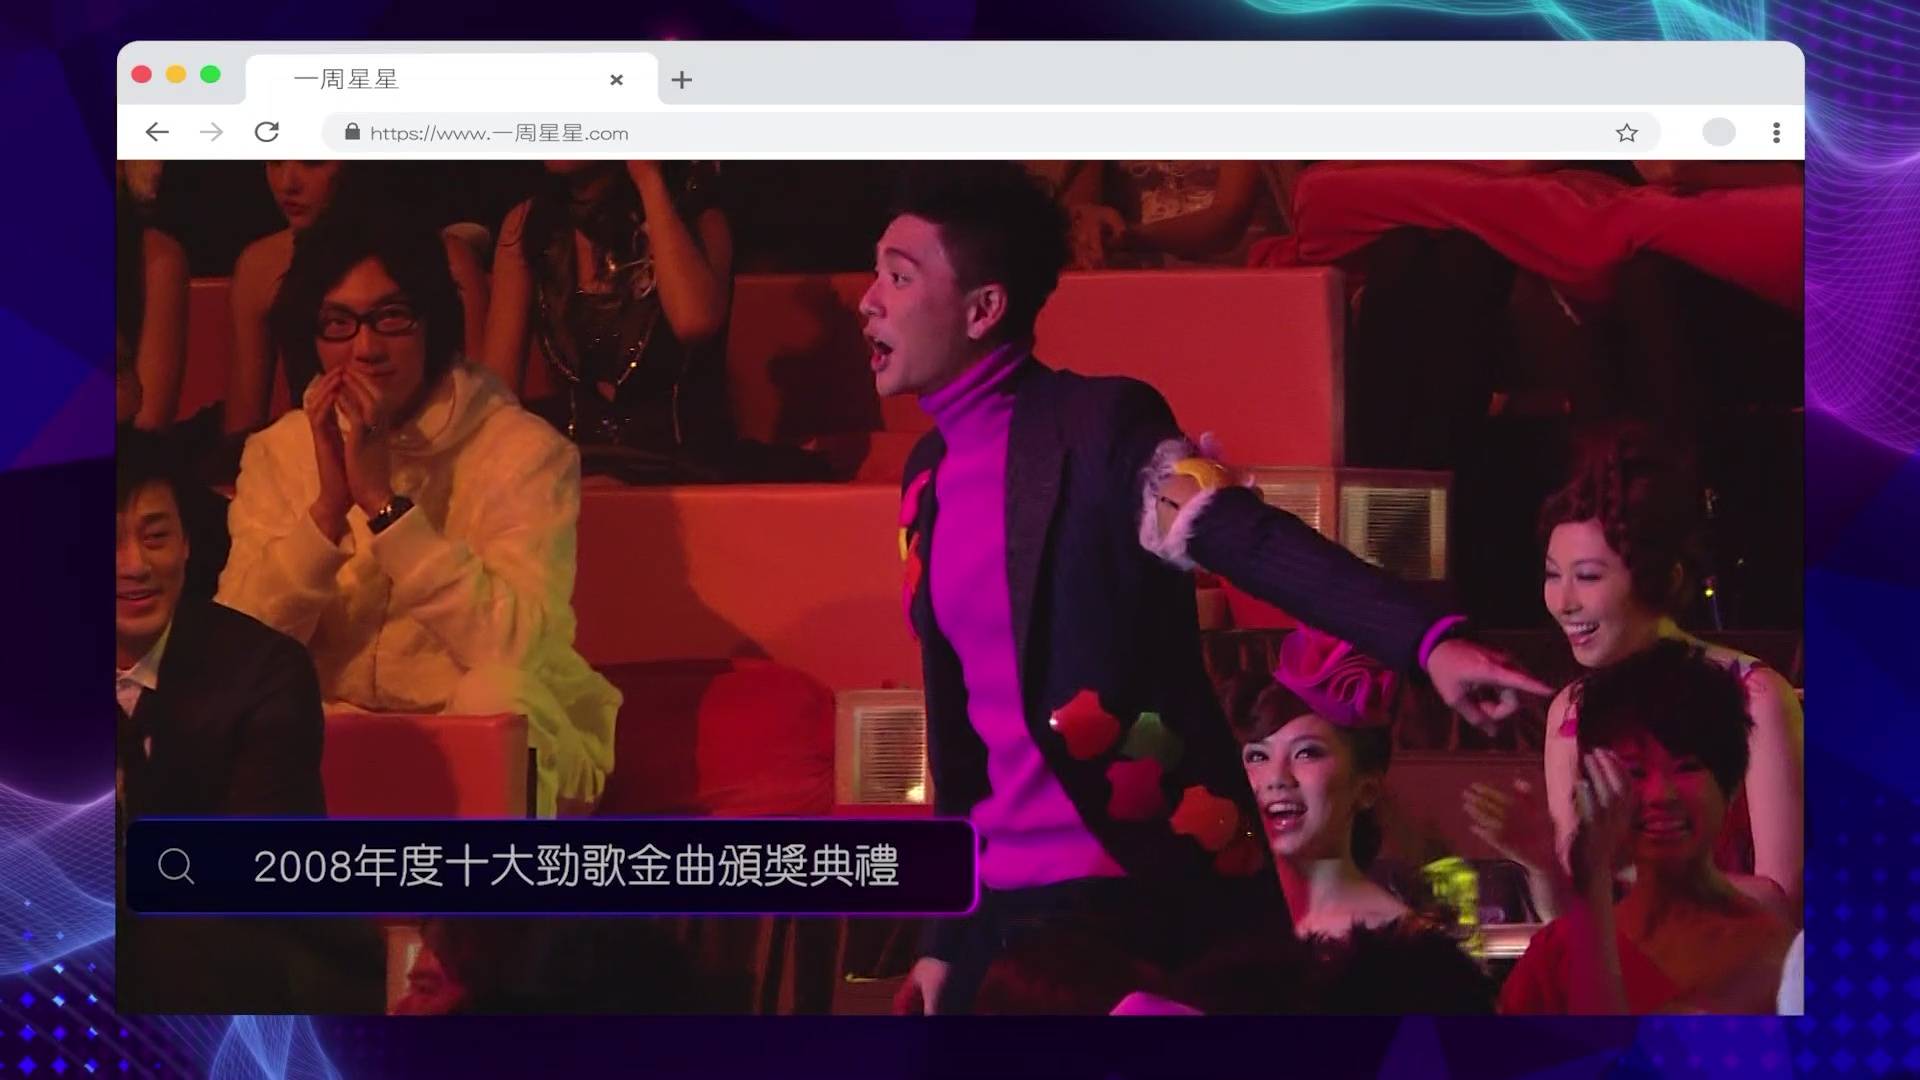Reload the page with refresh icon
The width and height of the screenshot is (1920, 1080).
click(266, 132)
